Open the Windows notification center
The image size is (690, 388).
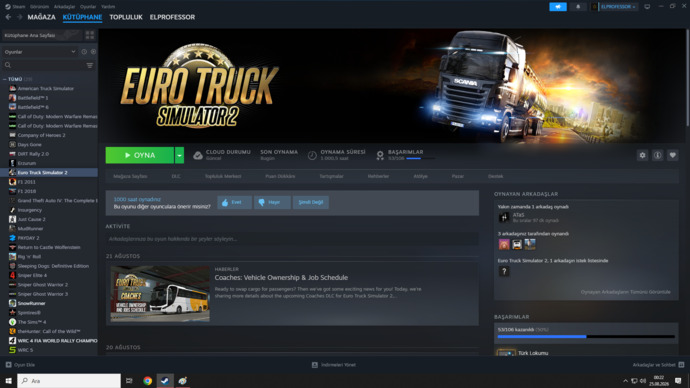coord(678,381)
